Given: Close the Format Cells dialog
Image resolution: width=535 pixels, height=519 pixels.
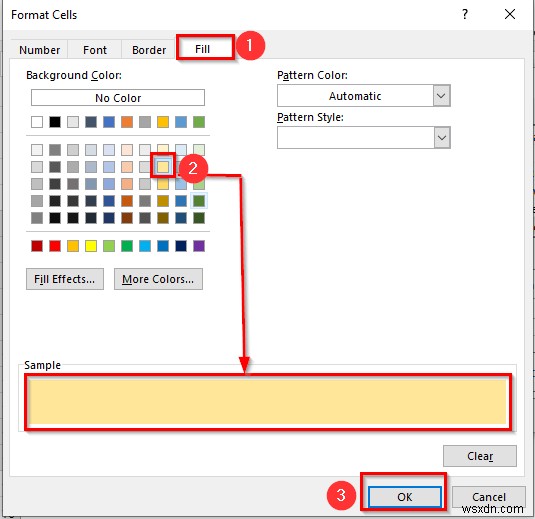Looking at the screenshot, I should (x=510, y=14).
